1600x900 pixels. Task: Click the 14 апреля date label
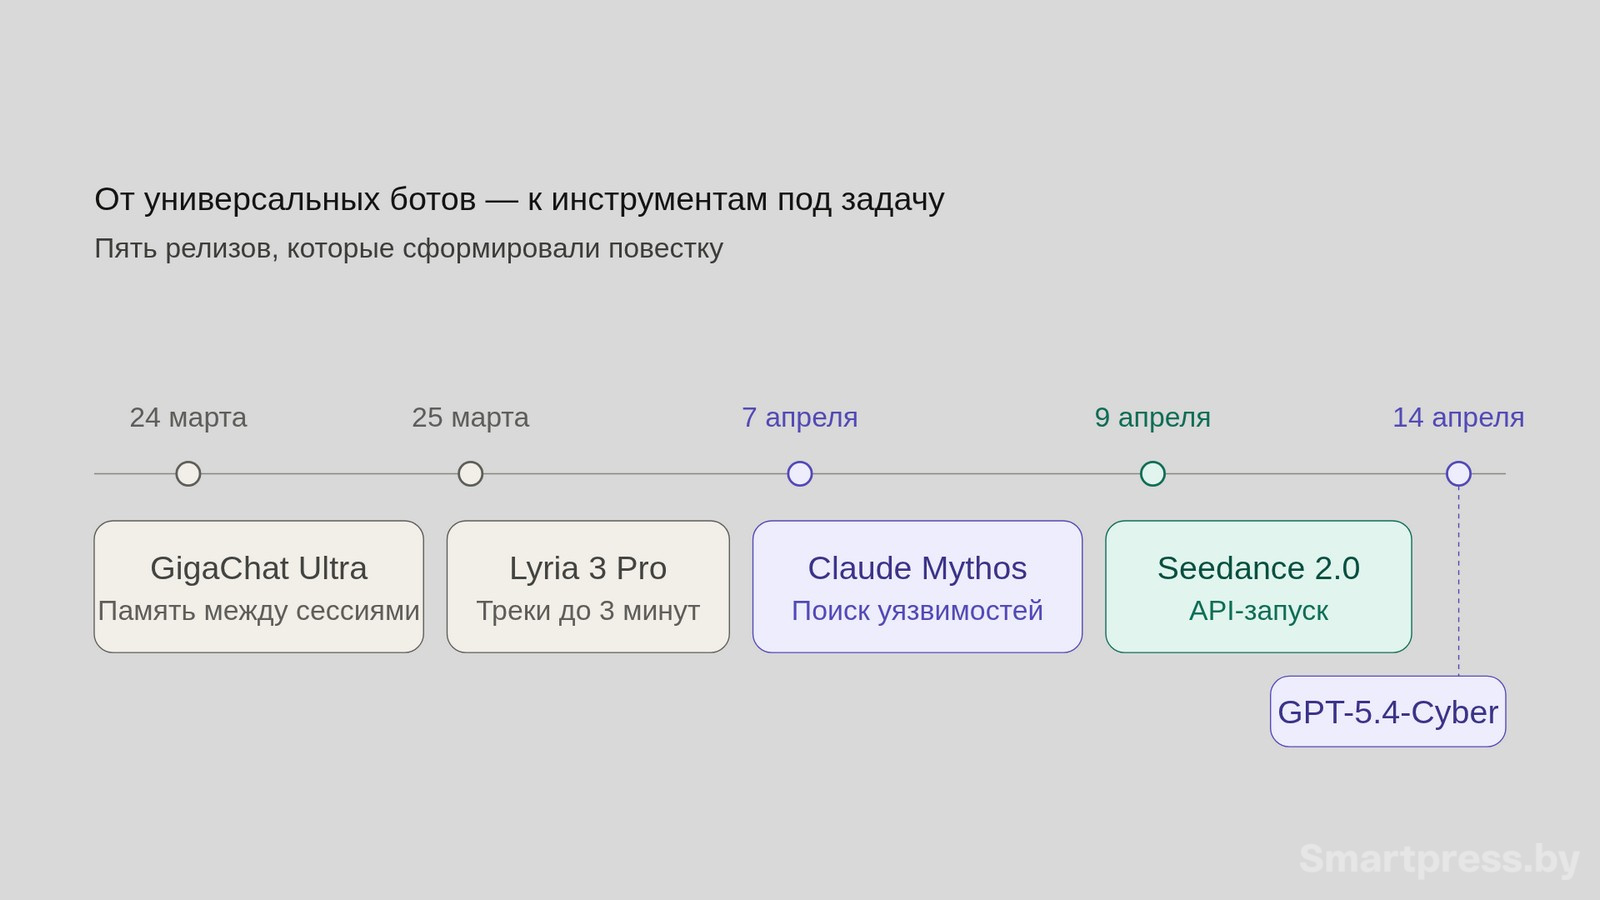click(1458, 418)
